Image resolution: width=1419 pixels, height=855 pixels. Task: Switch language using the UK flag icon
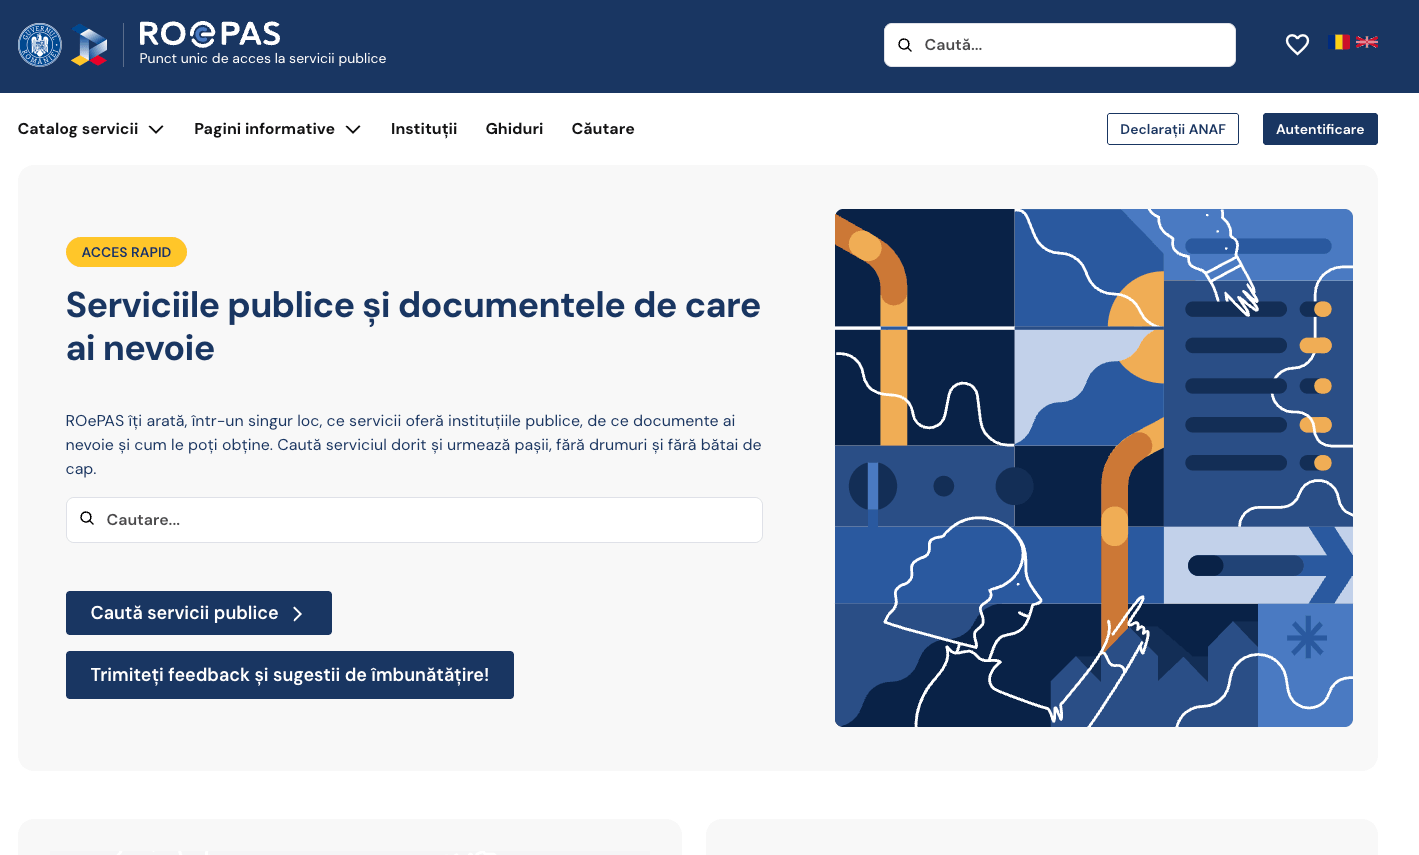click(1368, 42)
